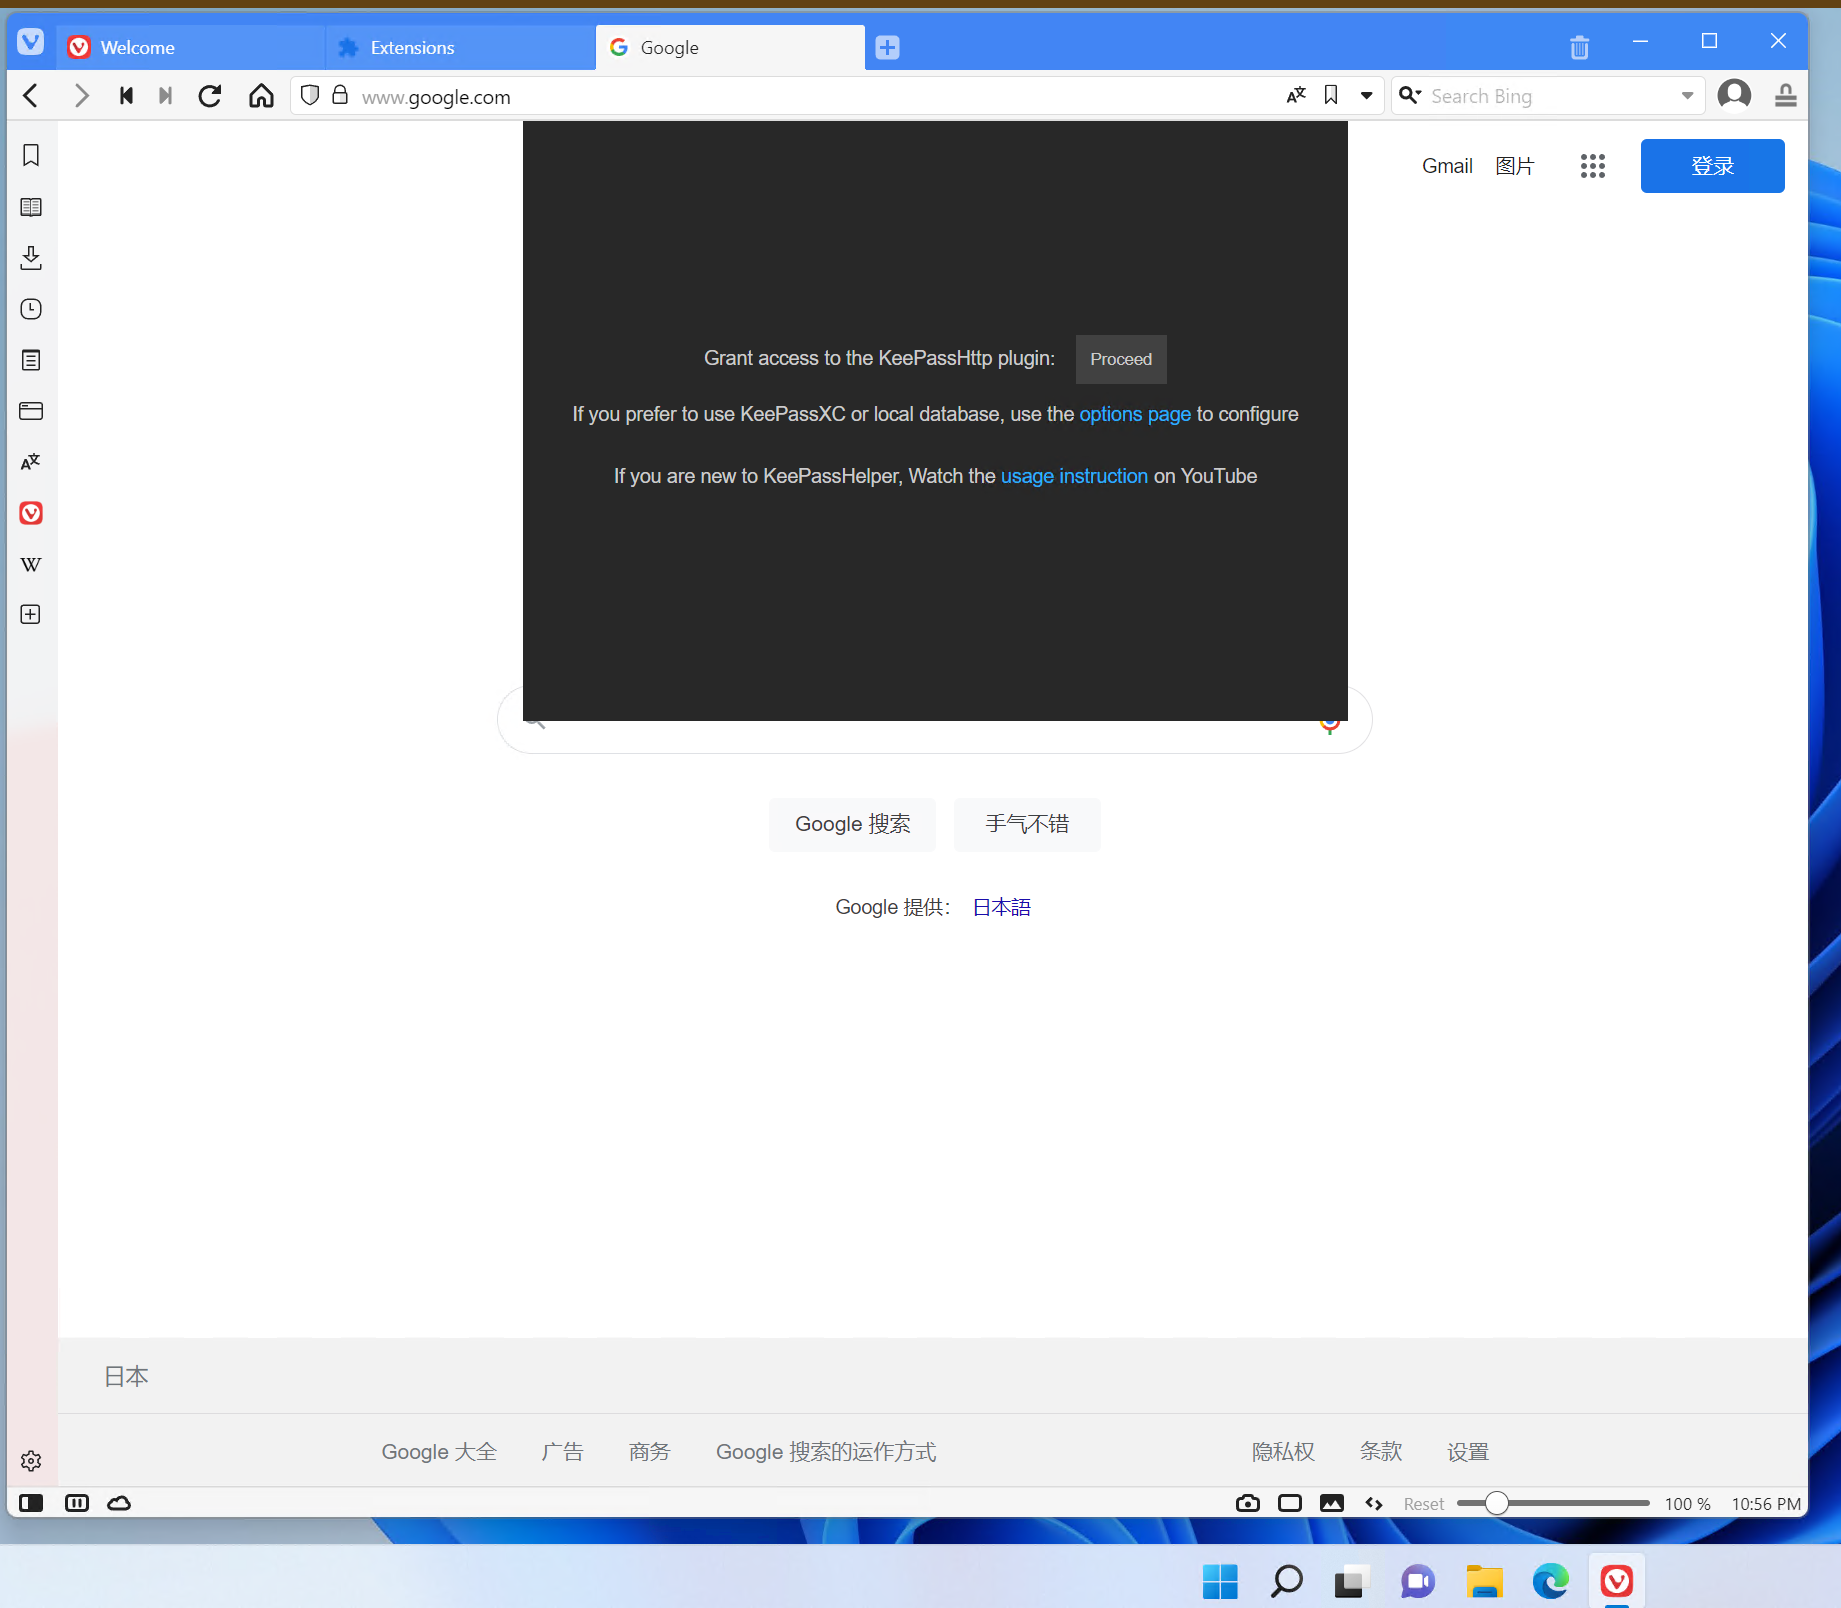Image resolution: width=1841 pixels, height=1608 pixels.
Task: Open the KeePass options page link
Action: pos(1135,414)
